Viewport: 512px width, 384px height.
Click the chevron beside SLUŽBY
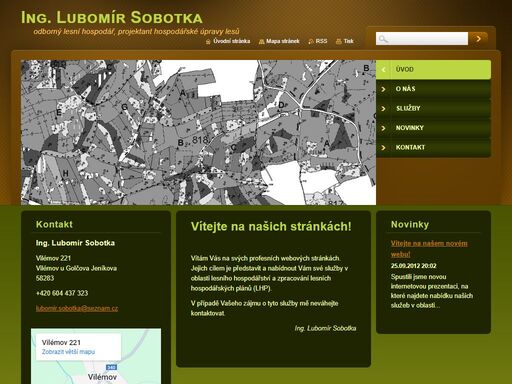click(x=383, y=109)
